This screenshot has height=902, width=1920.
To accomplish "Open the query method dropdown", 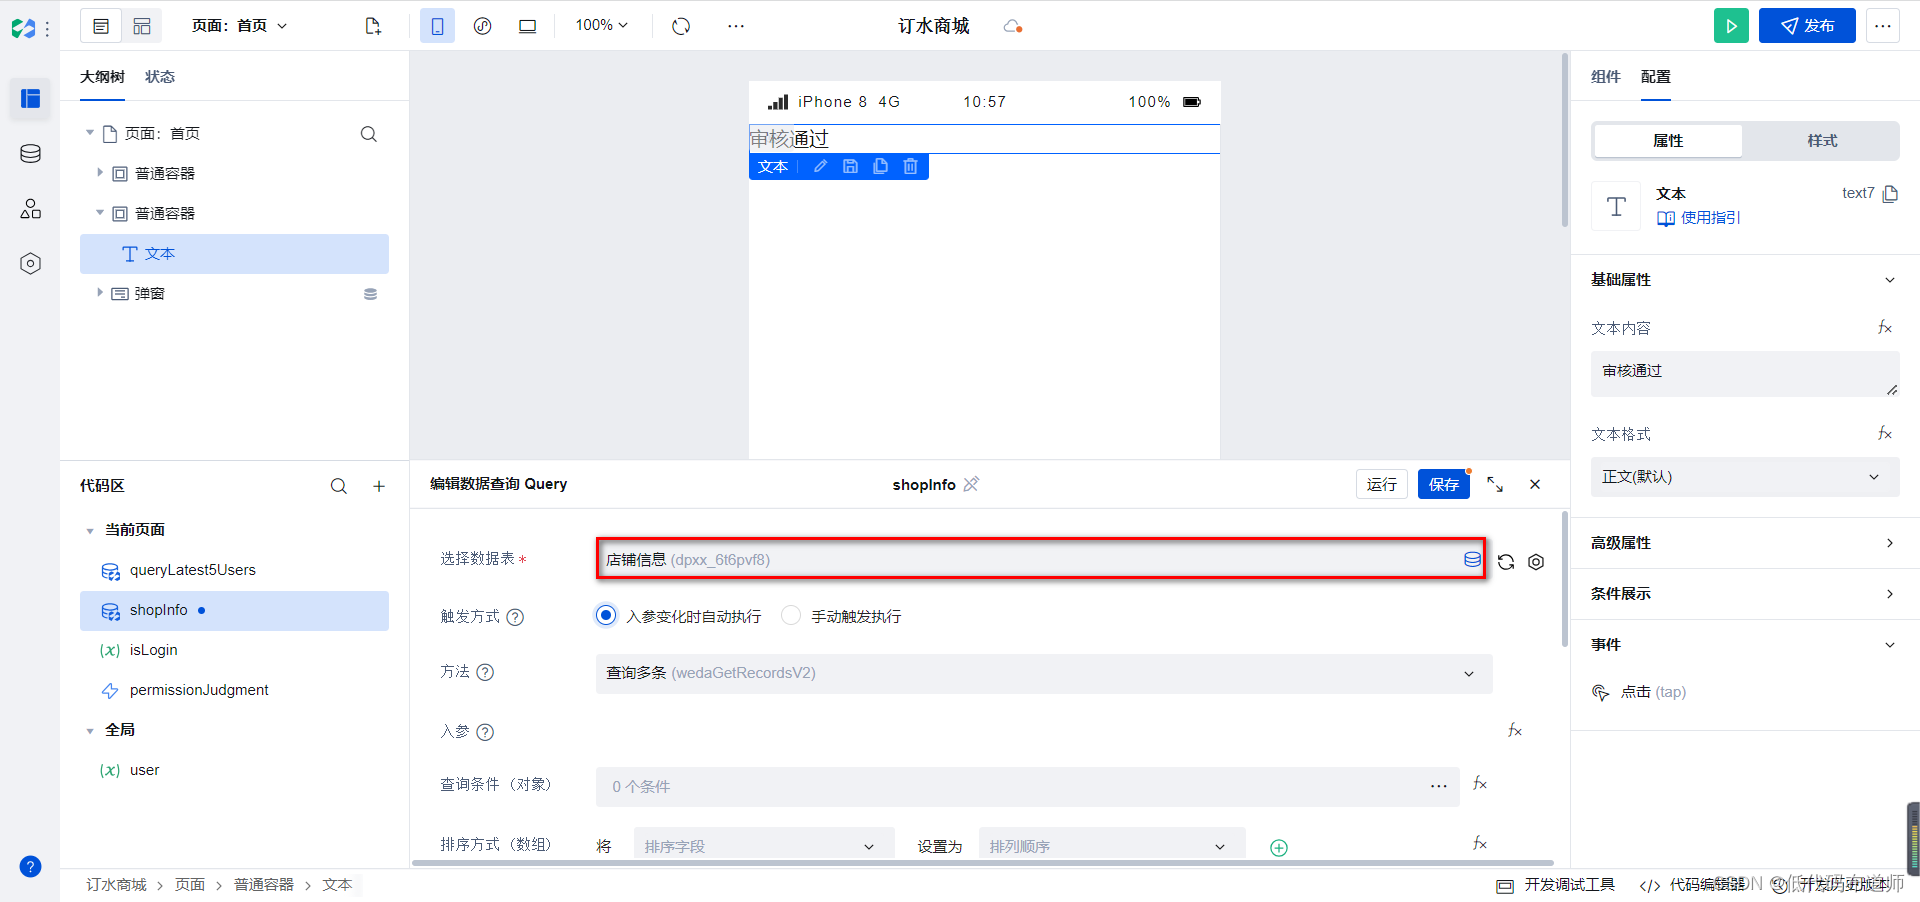I will coord(1044,673).
